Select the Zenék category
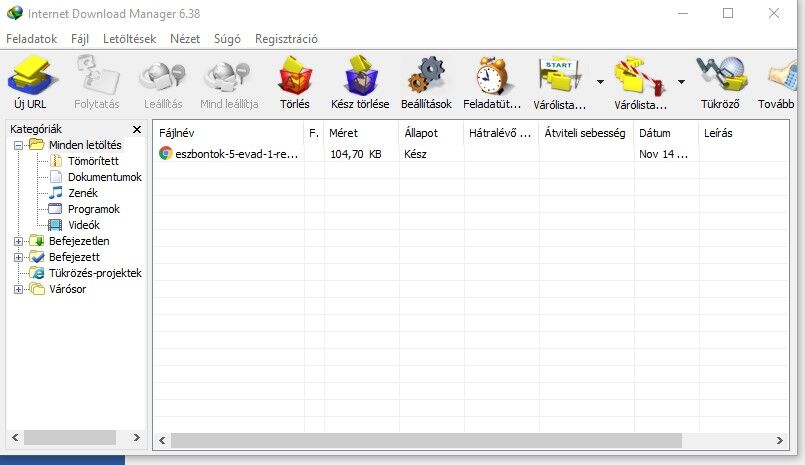Image resolution: width=805 pixels, height=465 pixels. 83,193
